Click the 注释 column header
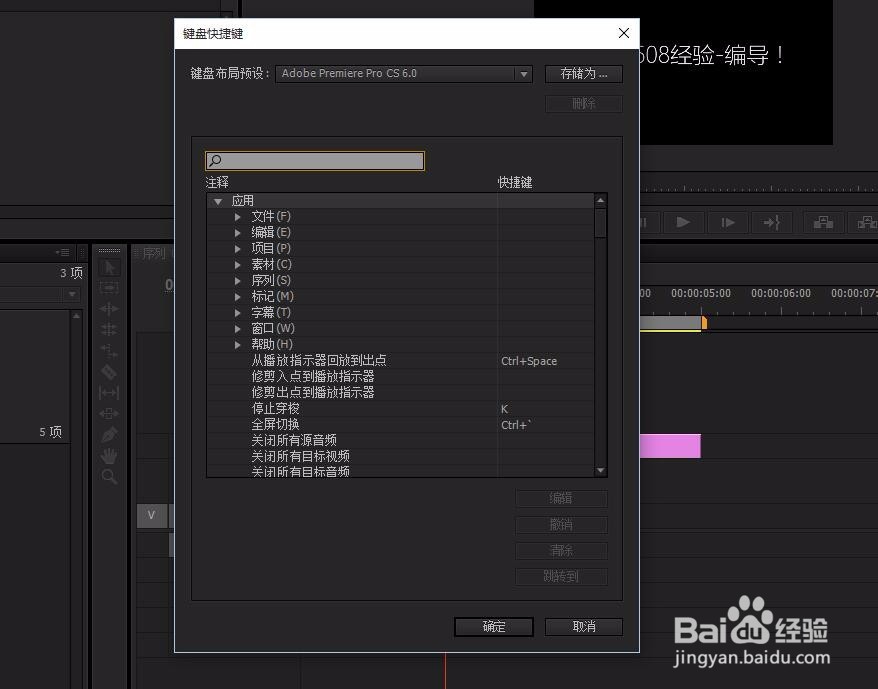 point(217,182)
